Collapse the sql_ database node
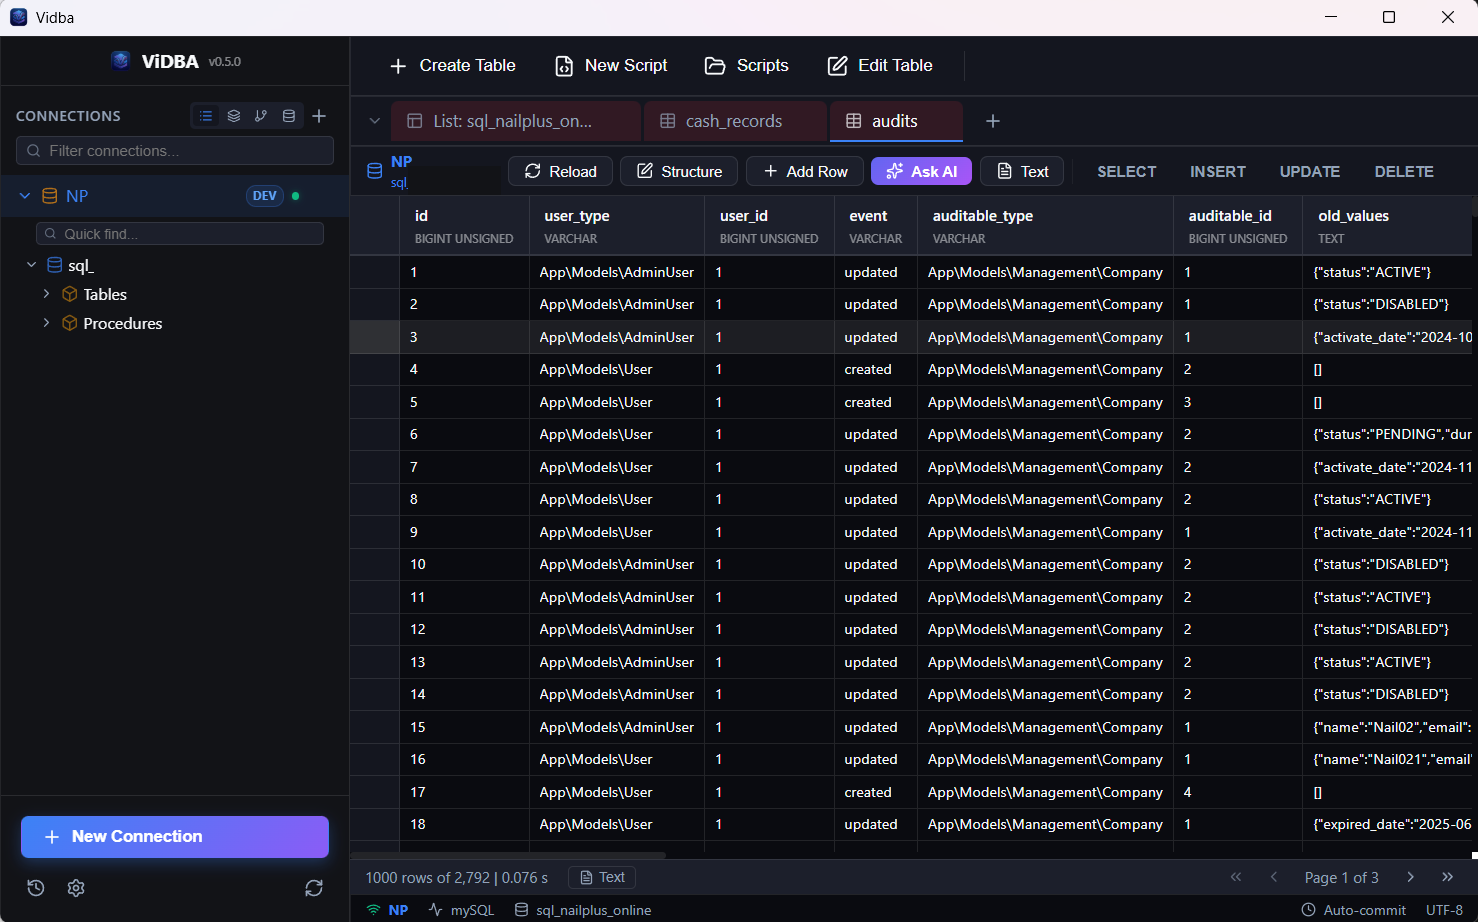 [31, 265]
